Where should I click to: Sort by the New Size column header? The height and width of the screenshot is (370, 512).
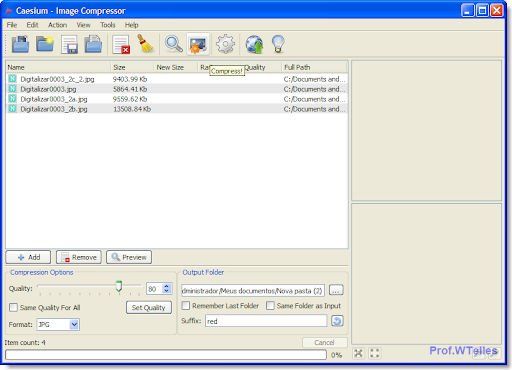coord(175,67)
